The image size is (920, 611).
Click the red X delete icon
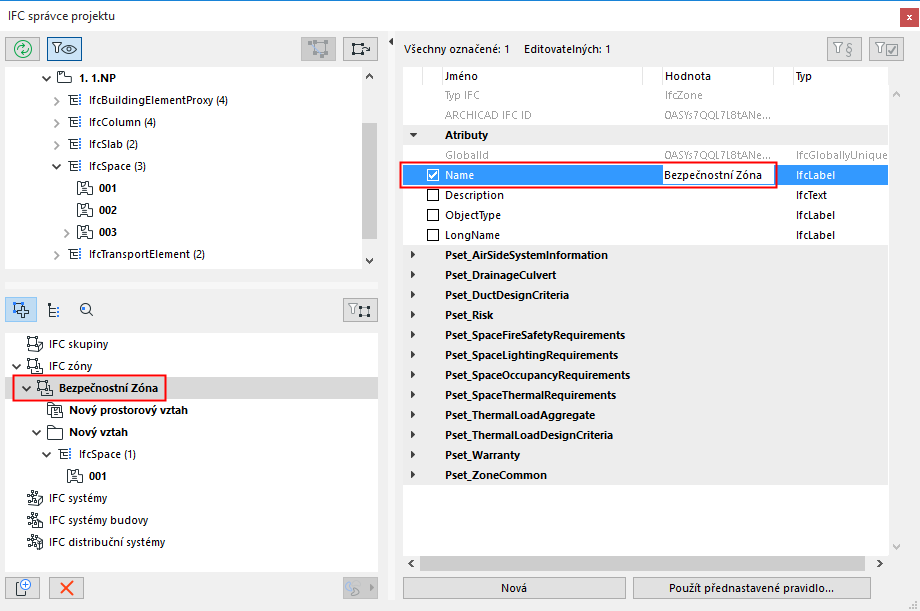pyautogui.click(x=65, y=587)
